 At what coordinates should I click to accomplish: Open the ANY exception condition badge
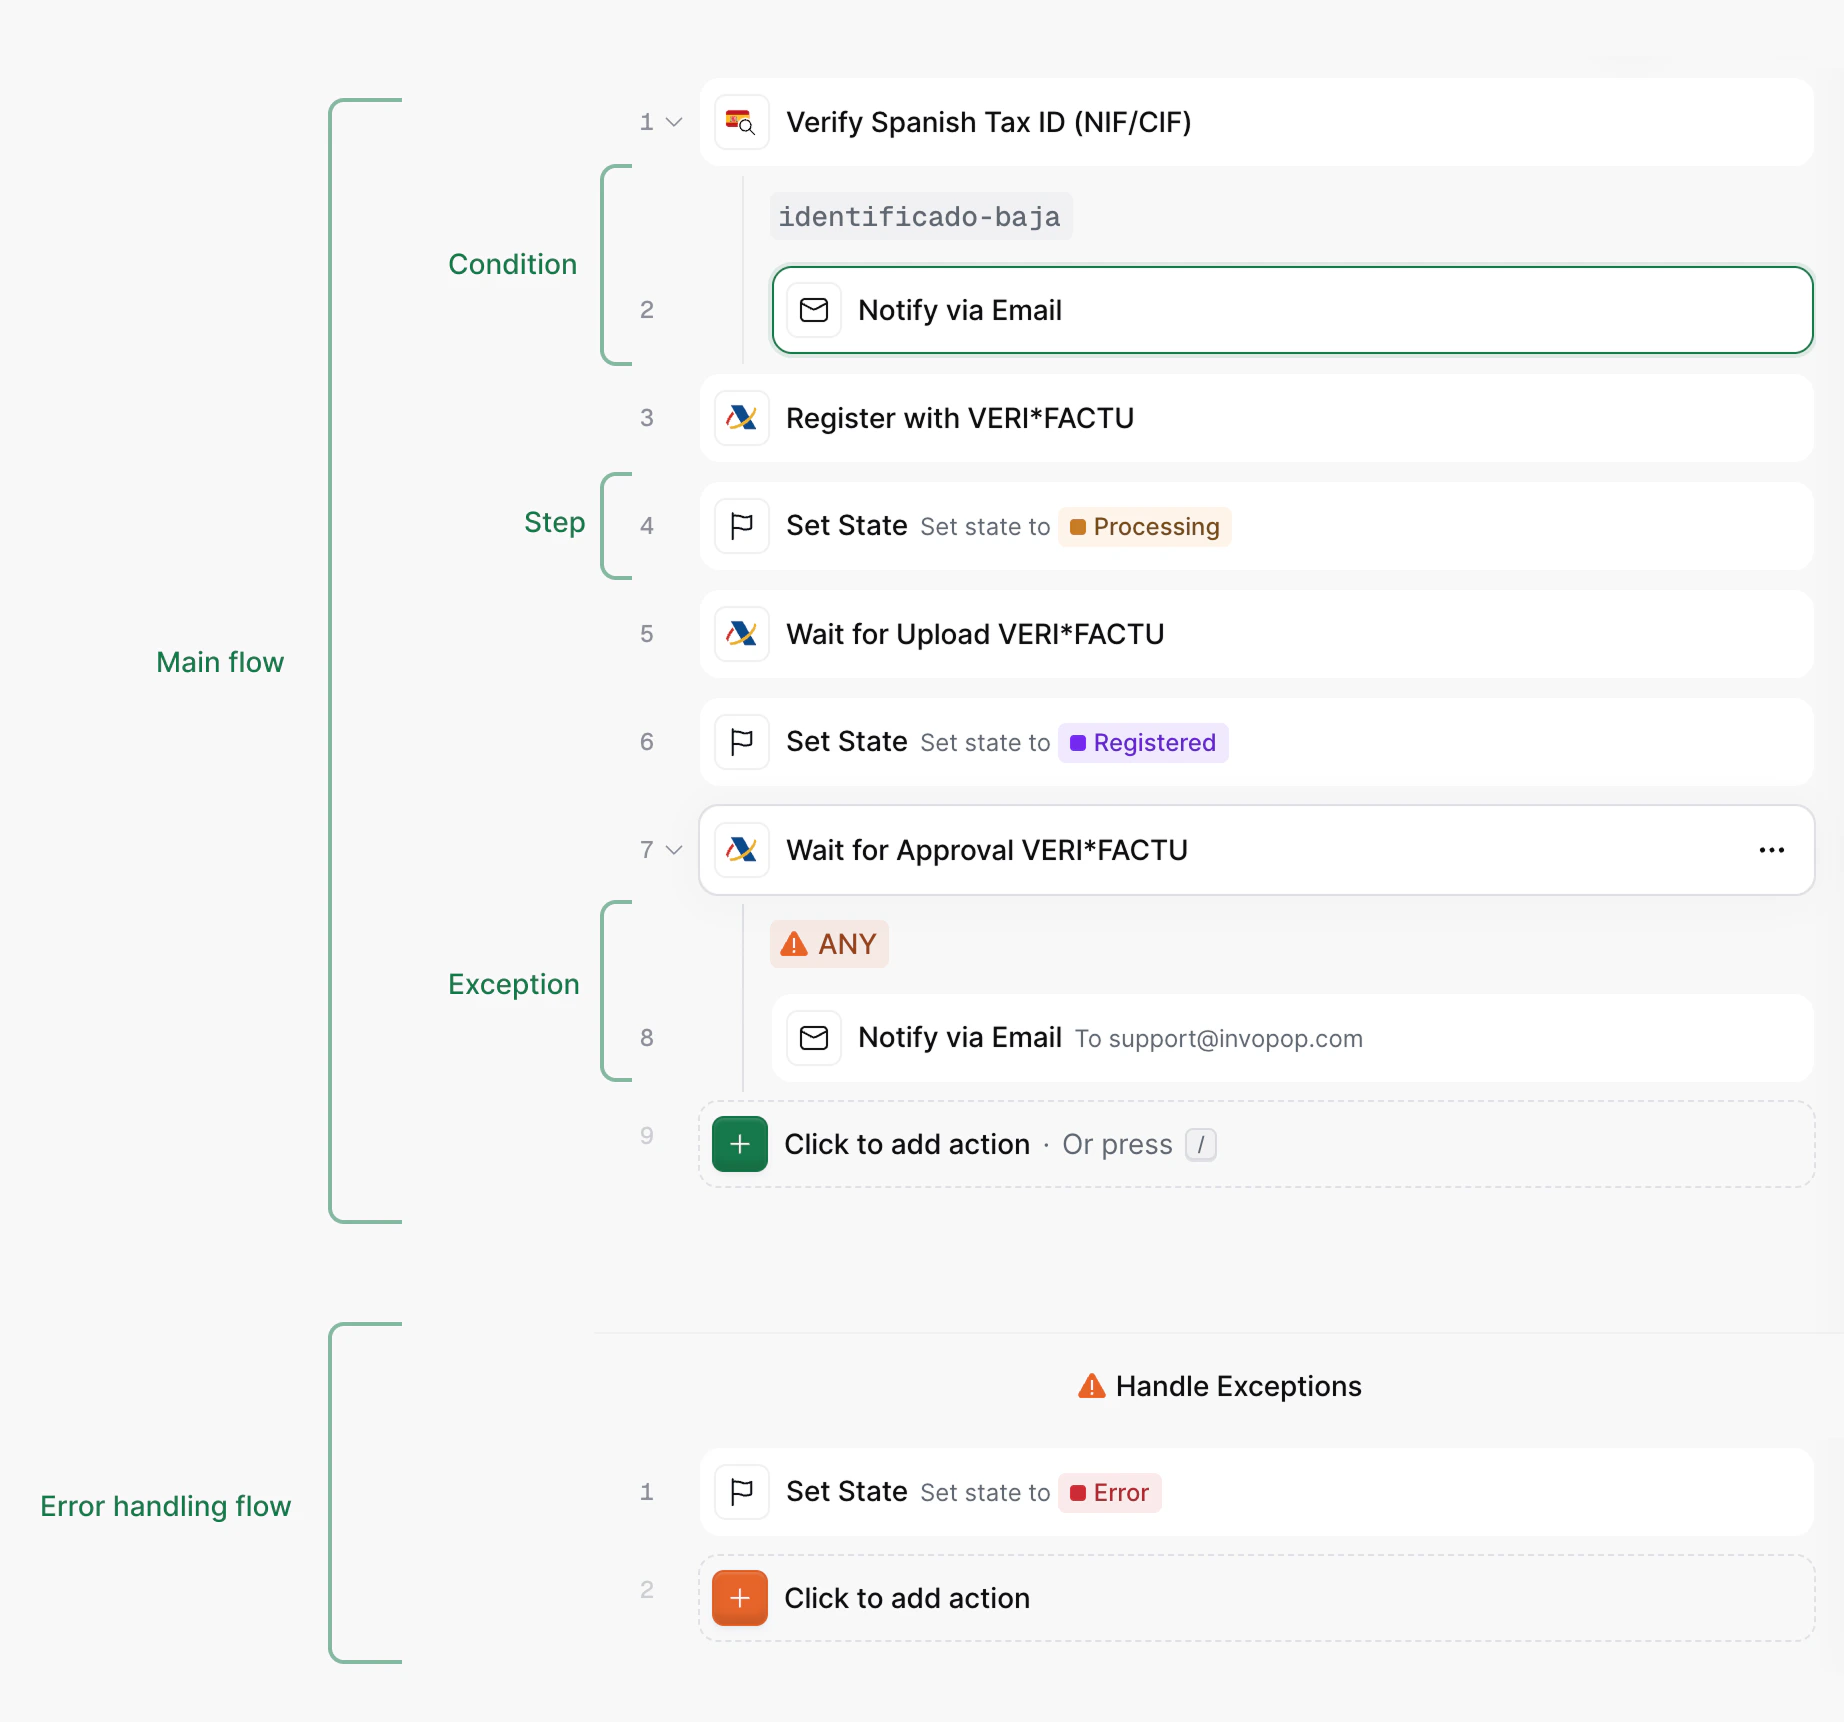[x=829, y=943]
